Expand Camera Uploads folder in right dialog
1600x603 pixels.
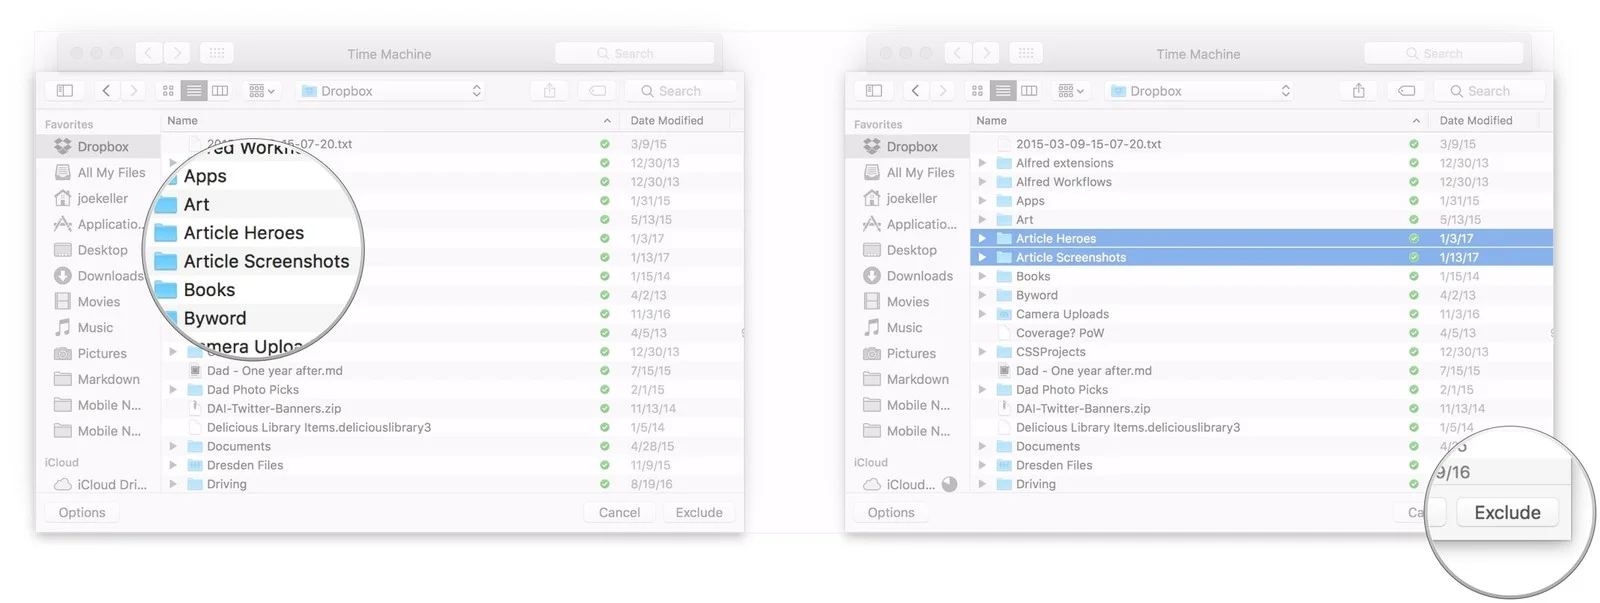click(982, 314)
